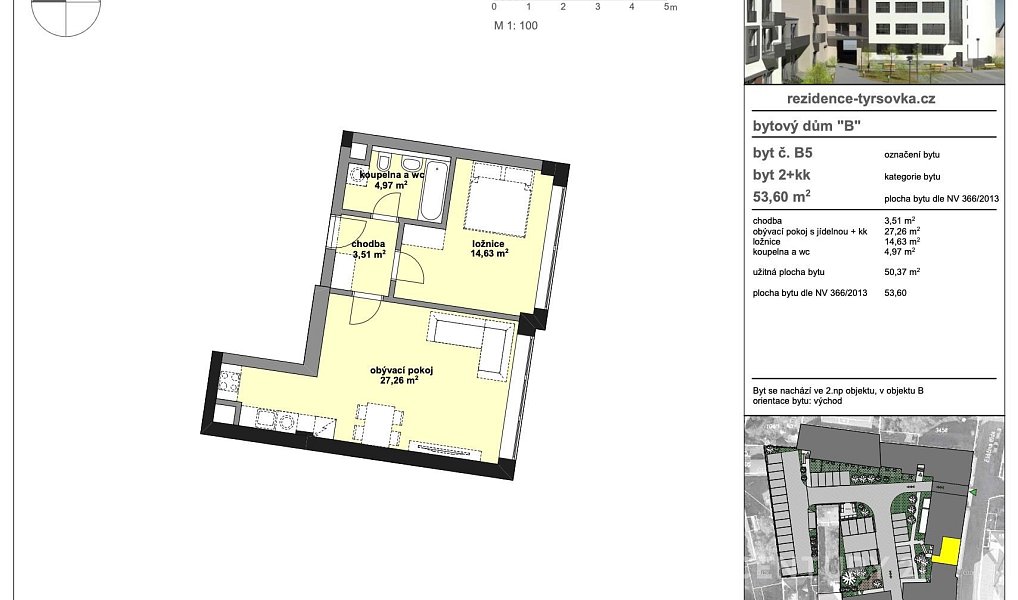Click the living room door swing

click(x=367, y=309)
